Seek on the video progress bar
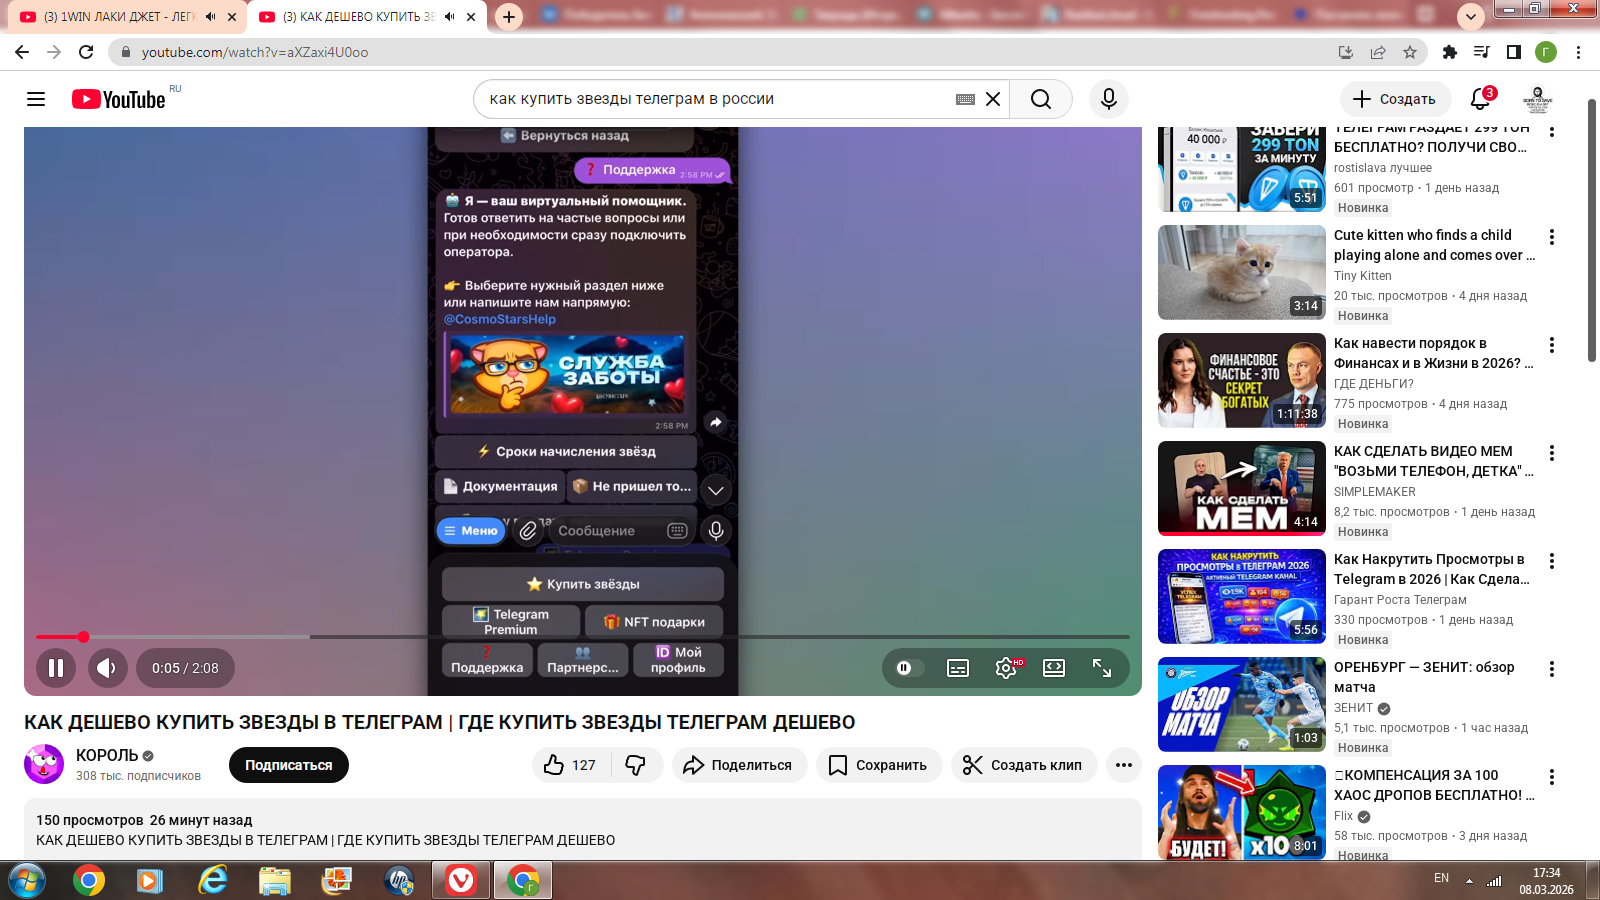The image size is (1600, 900). (583, 637)
